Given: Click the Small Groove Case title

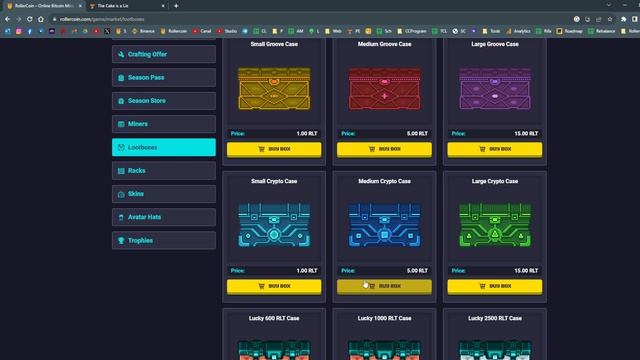Looking at the screenshot, I should [x=274, y=44].
